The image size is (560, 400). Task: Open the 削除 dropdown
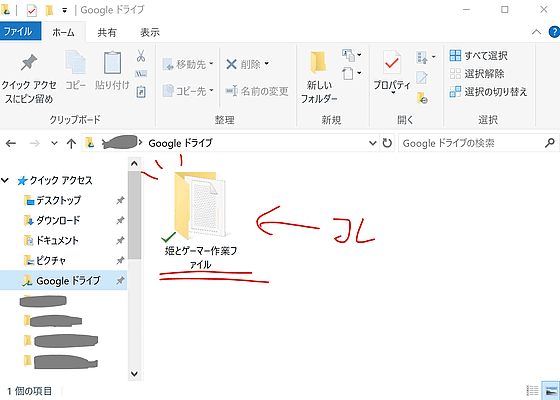click(248, 64)
